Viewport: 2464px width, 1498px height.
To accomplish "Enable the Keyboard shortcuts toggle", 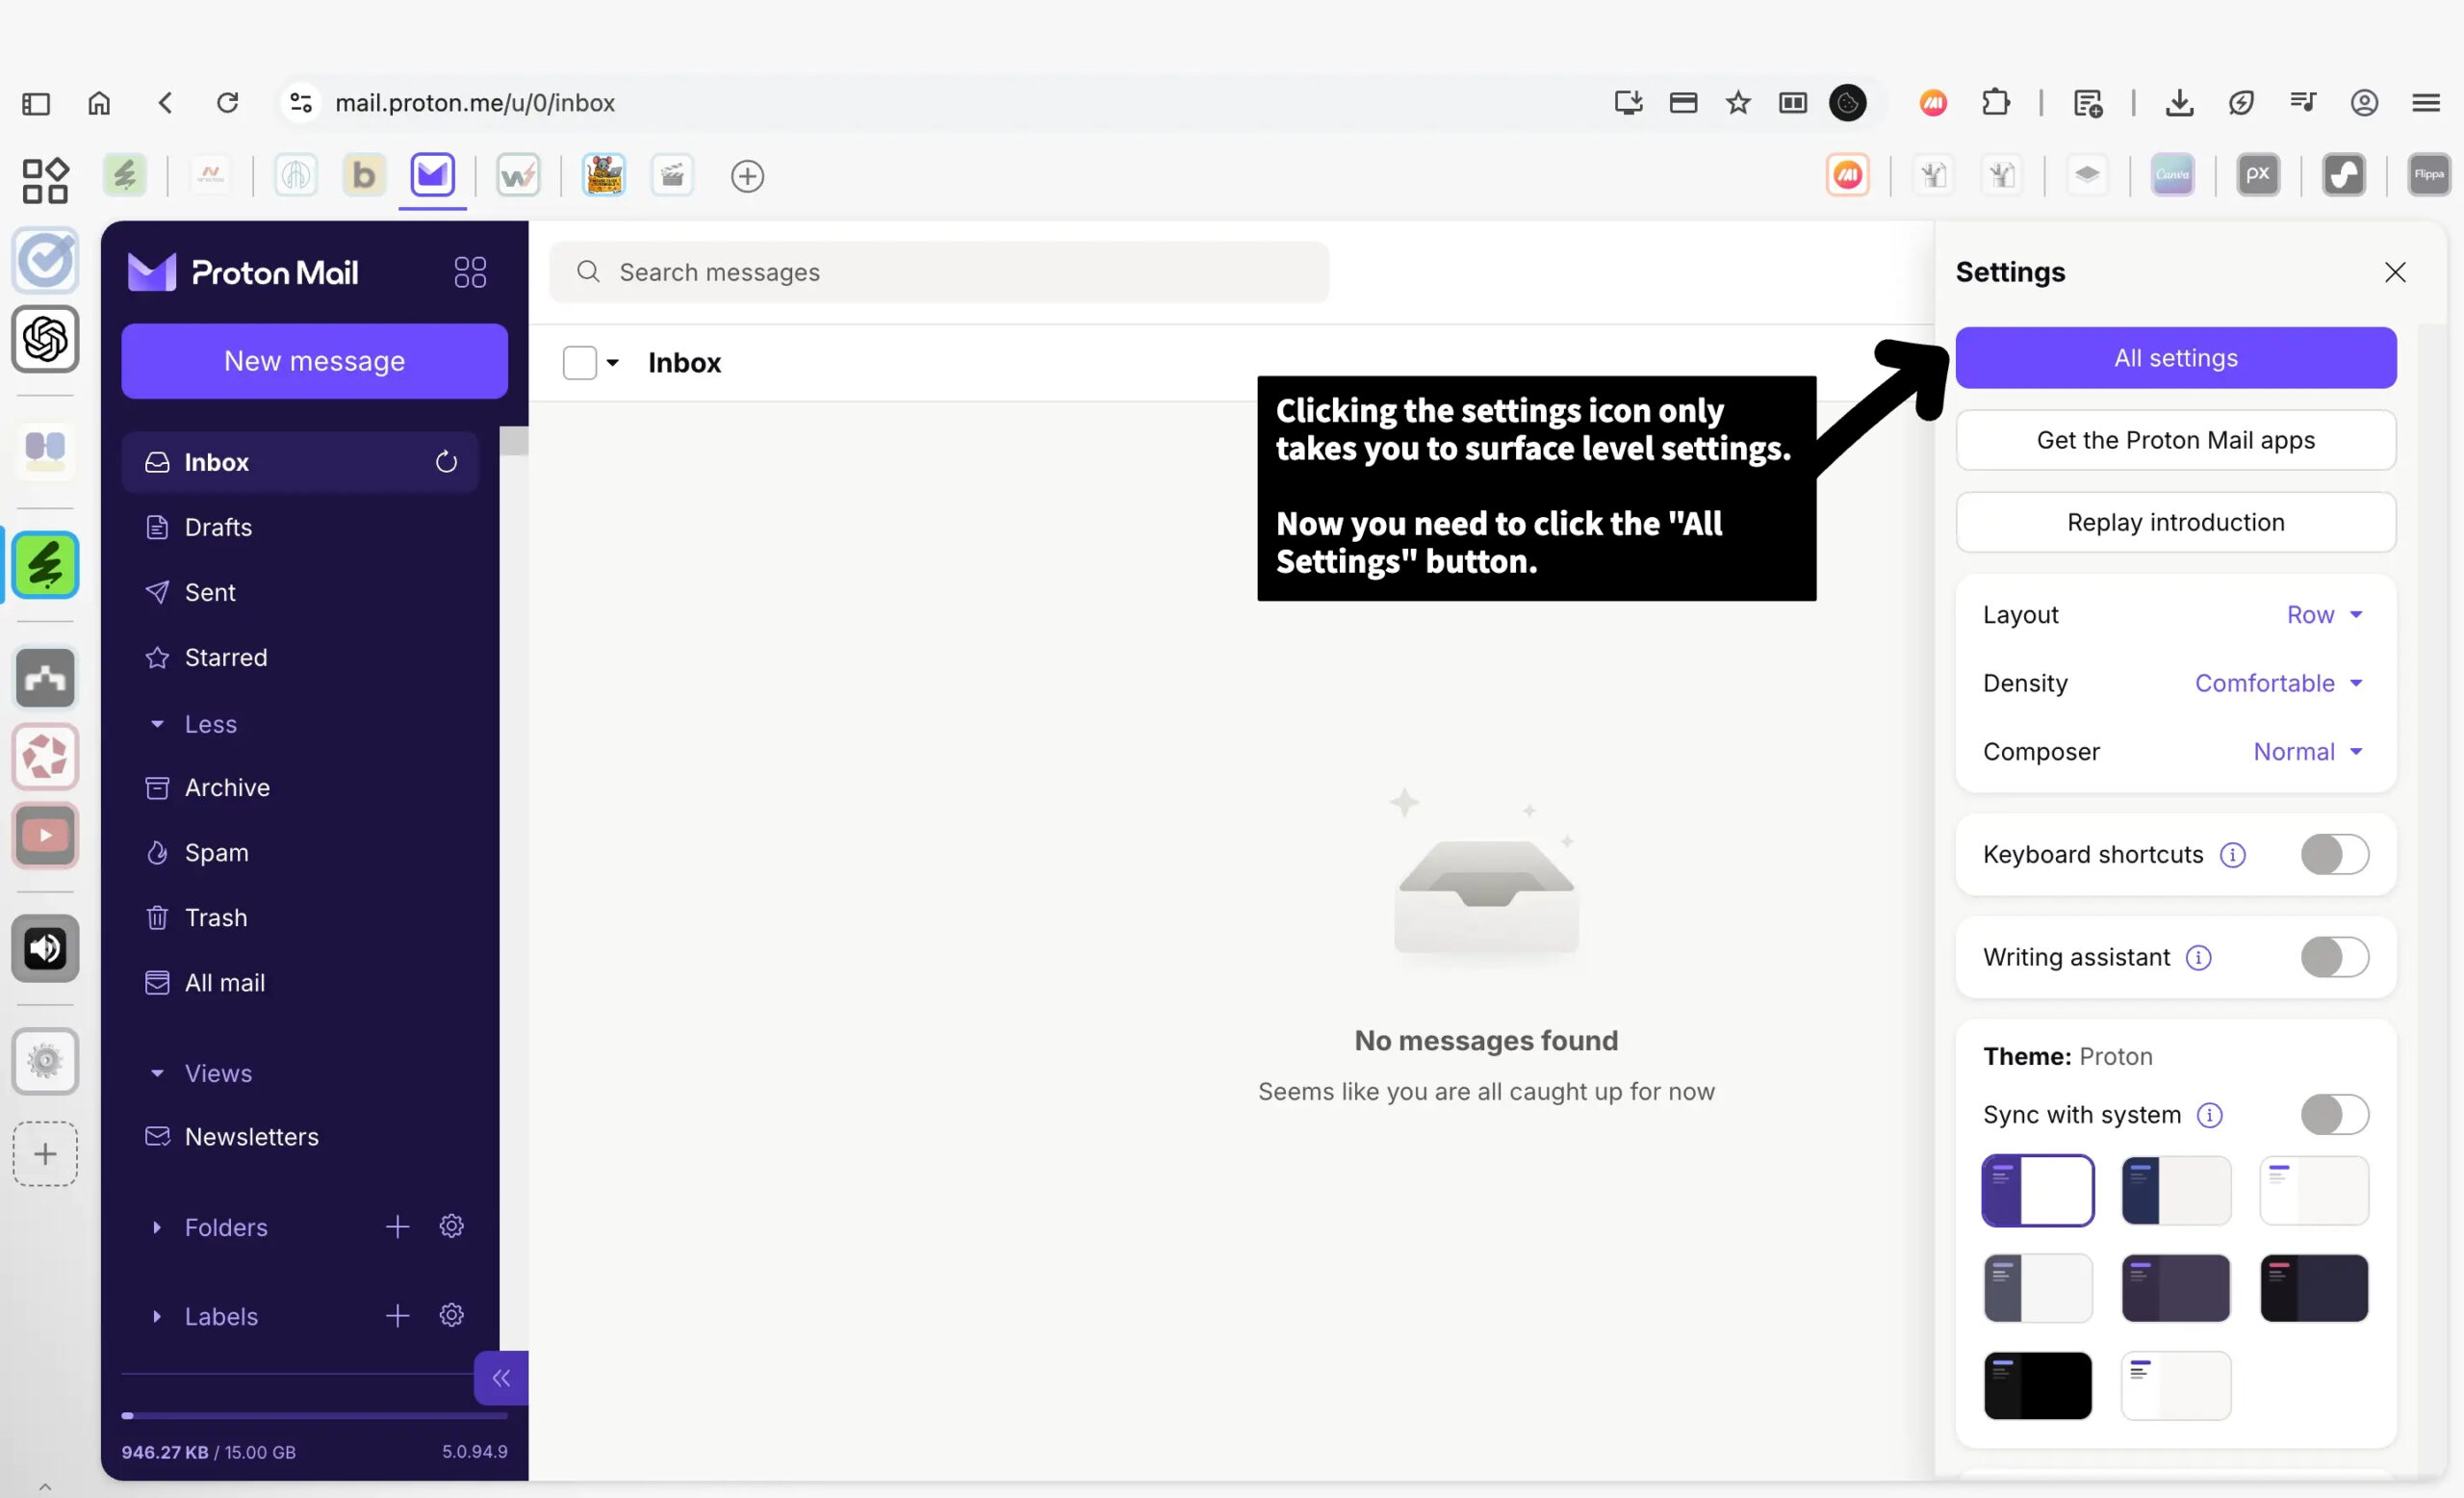I will [x=2333, y=855].
